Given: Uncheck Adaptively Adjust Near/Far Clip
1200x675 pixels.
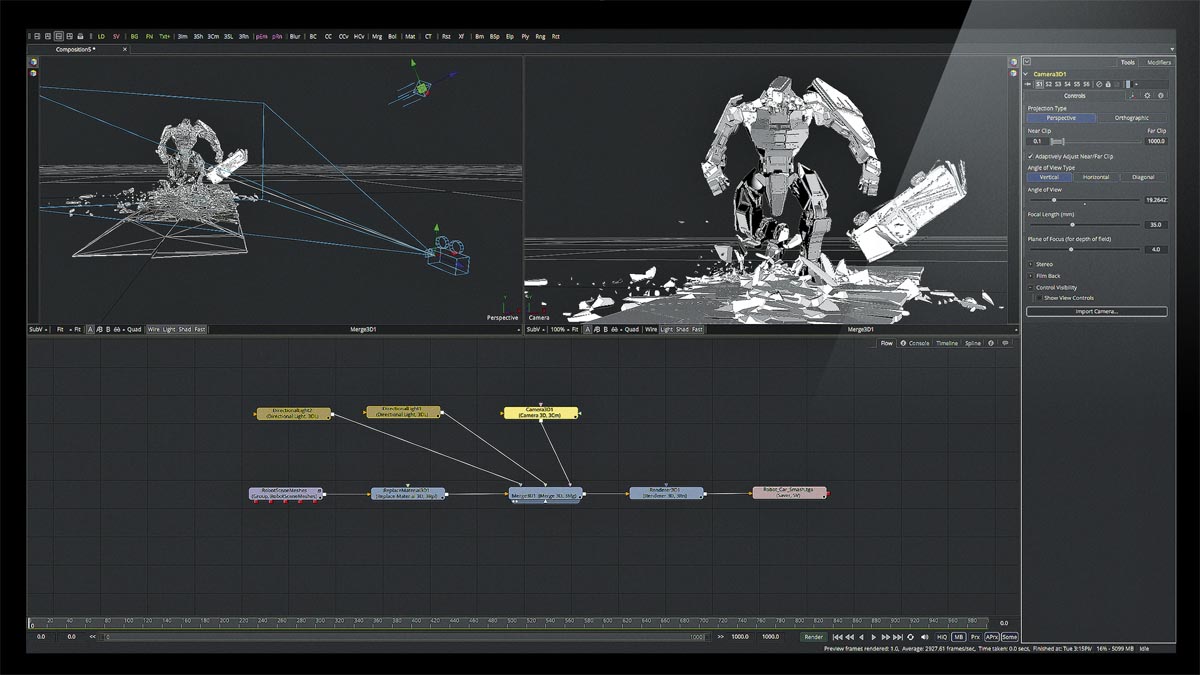Looking at the screenshot, I should tap(1031, 156).
